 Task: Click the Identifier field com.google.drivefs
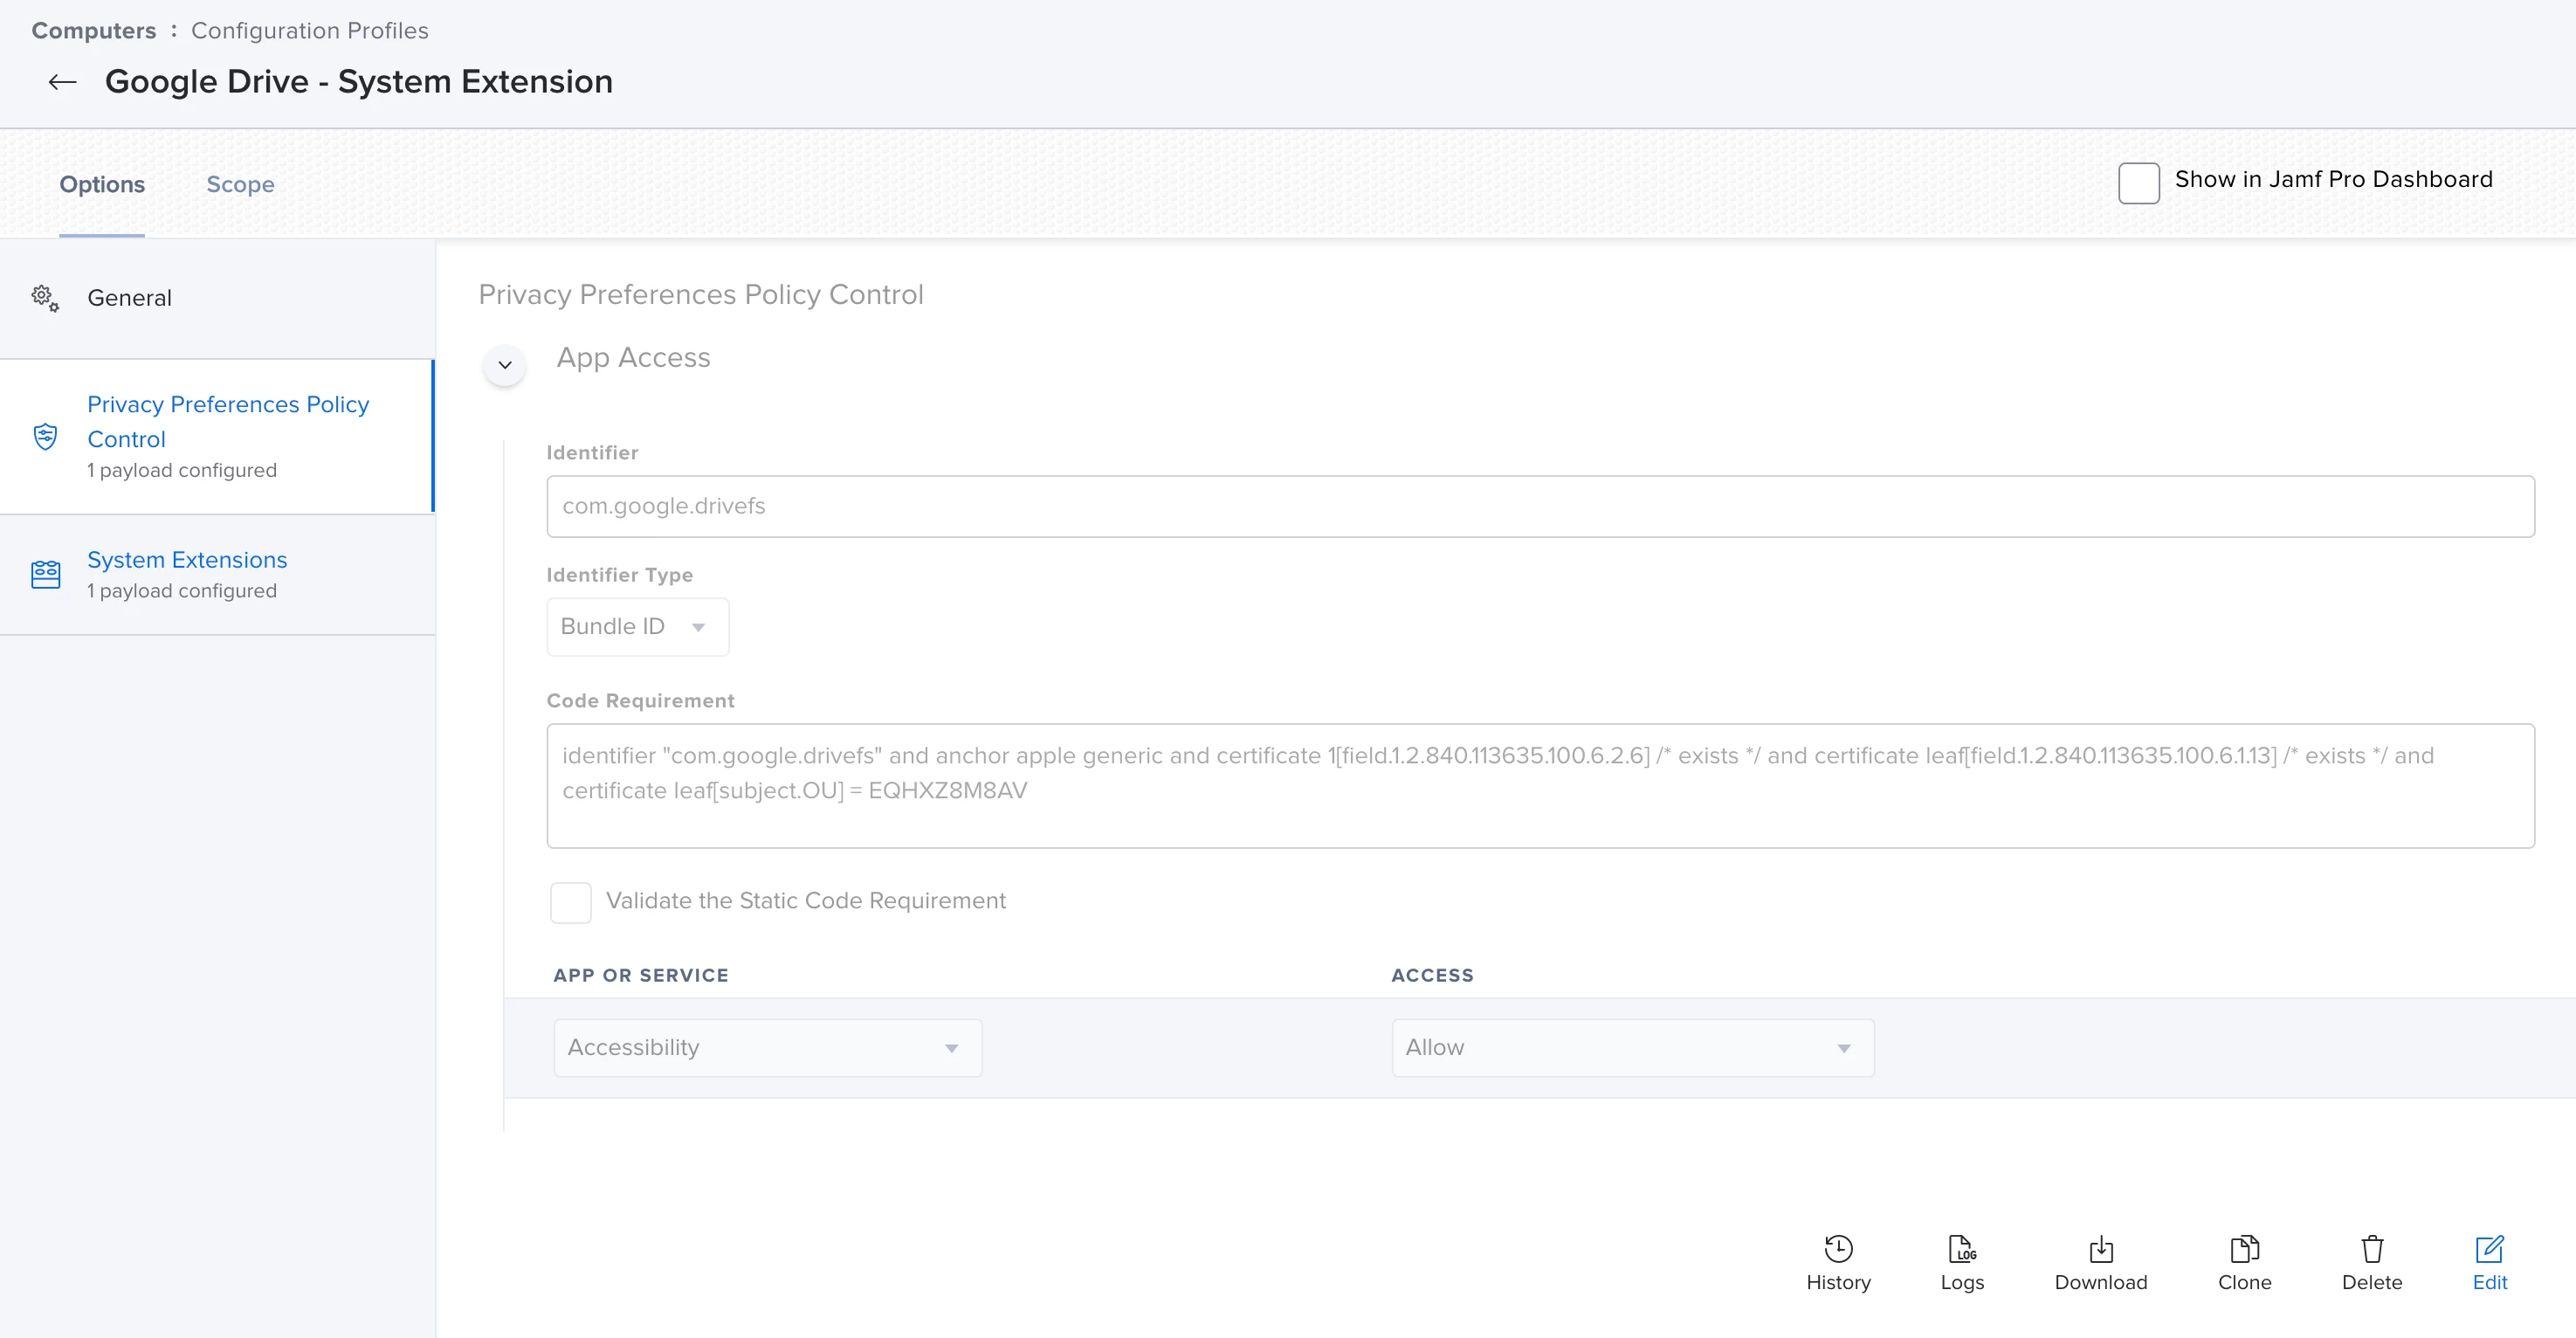[x=1540, y=506]
